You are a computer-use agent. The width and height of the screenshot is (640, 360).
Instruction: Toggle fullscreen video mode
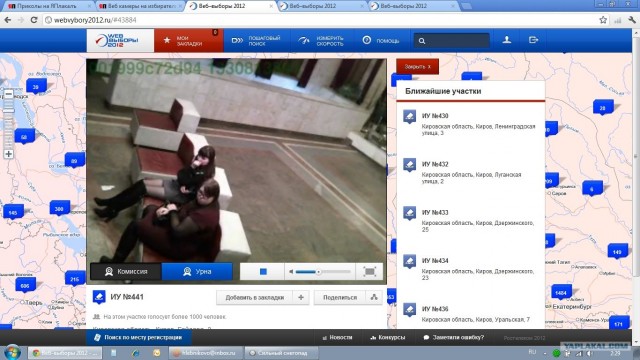point(370,271)
